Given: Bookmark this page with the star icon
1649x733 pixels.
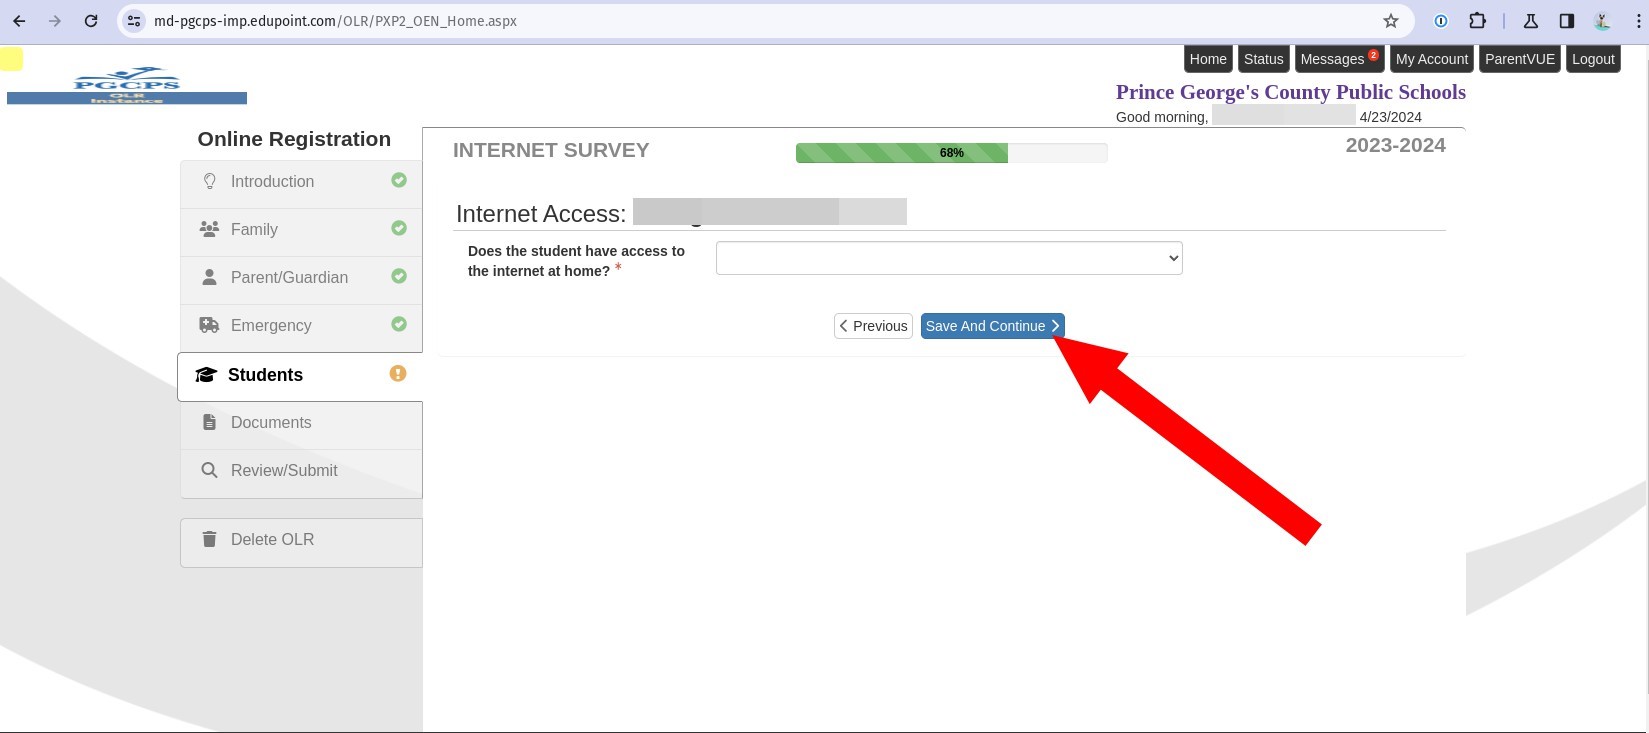Looking at the screenshot, I should click(x=1390, y=21).
